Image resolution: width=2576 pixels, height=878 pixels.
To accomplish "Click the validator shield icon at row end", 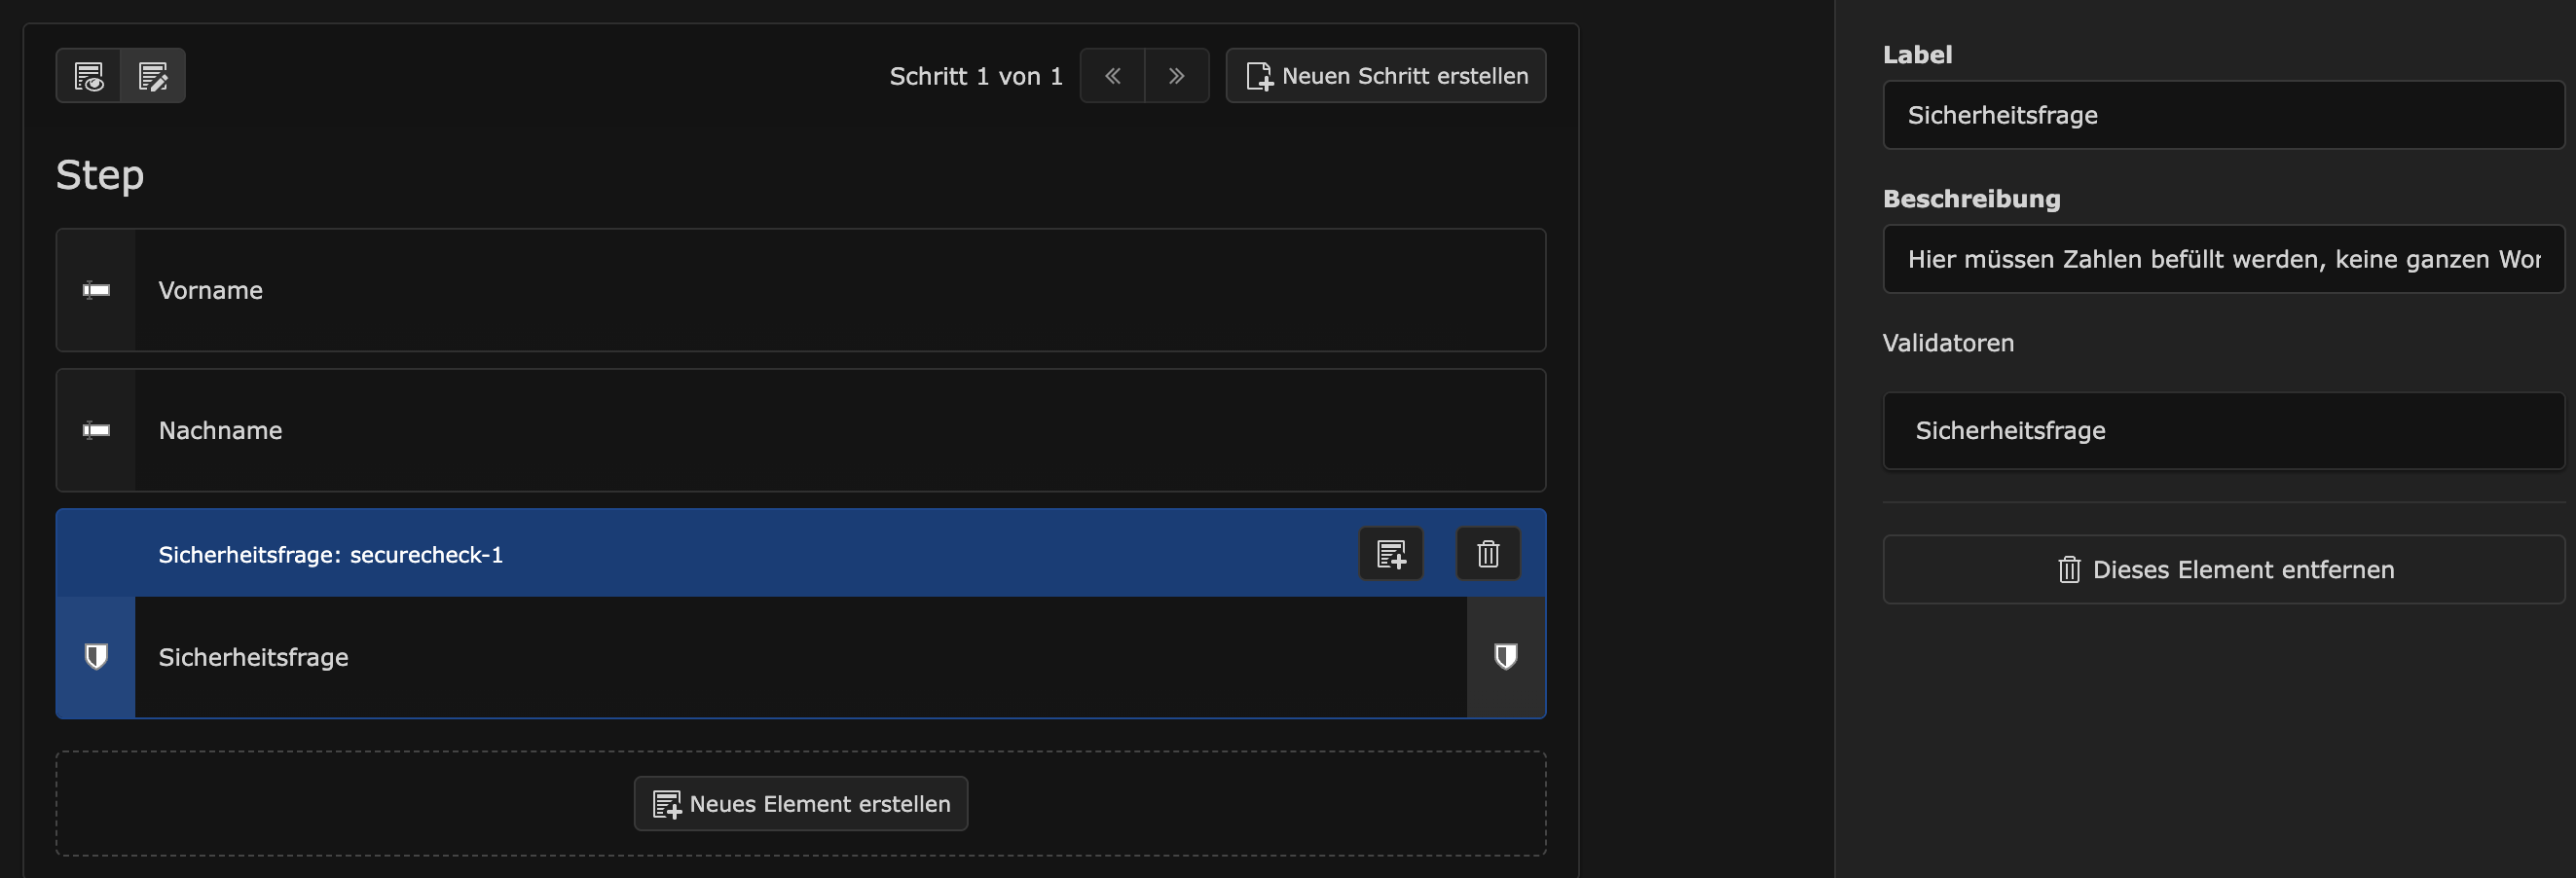I will 1505,657.
